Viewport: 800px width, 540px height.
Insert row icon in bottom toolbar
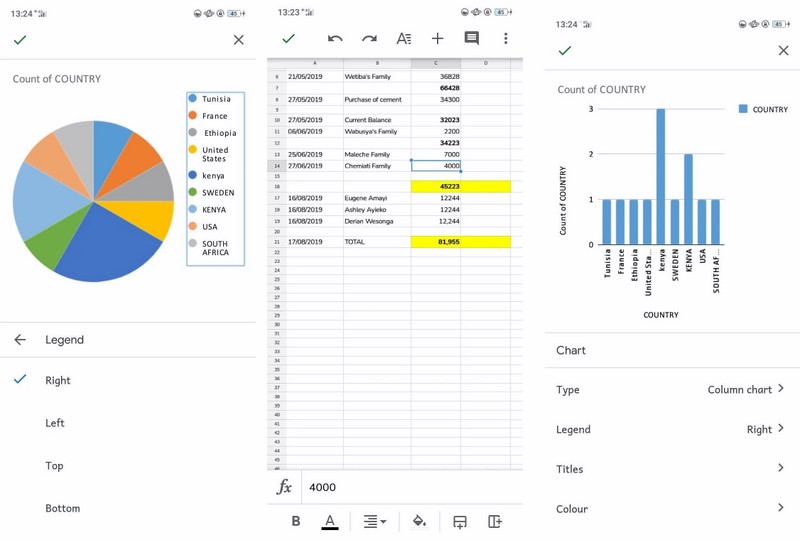460,522
